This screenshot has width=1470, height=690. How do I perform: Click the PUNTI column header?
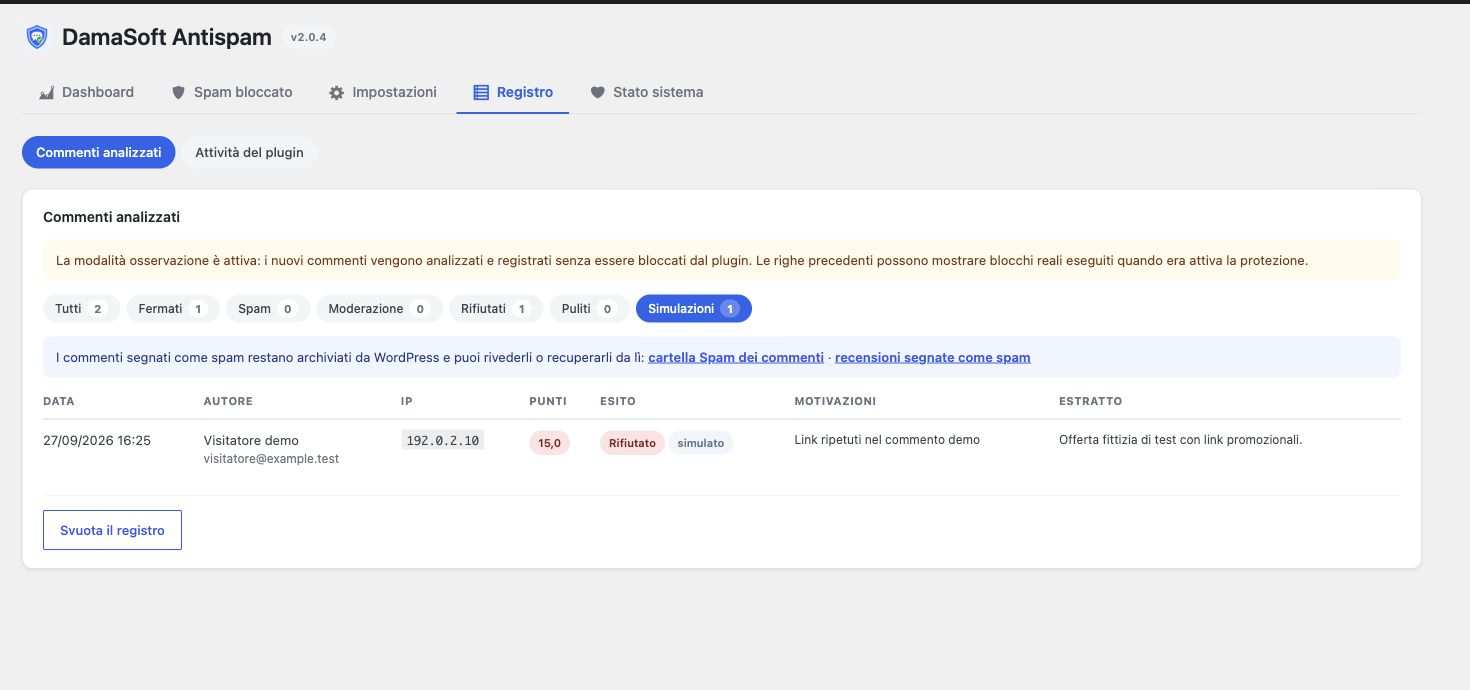pyautogui.click(x=548, y=401)
